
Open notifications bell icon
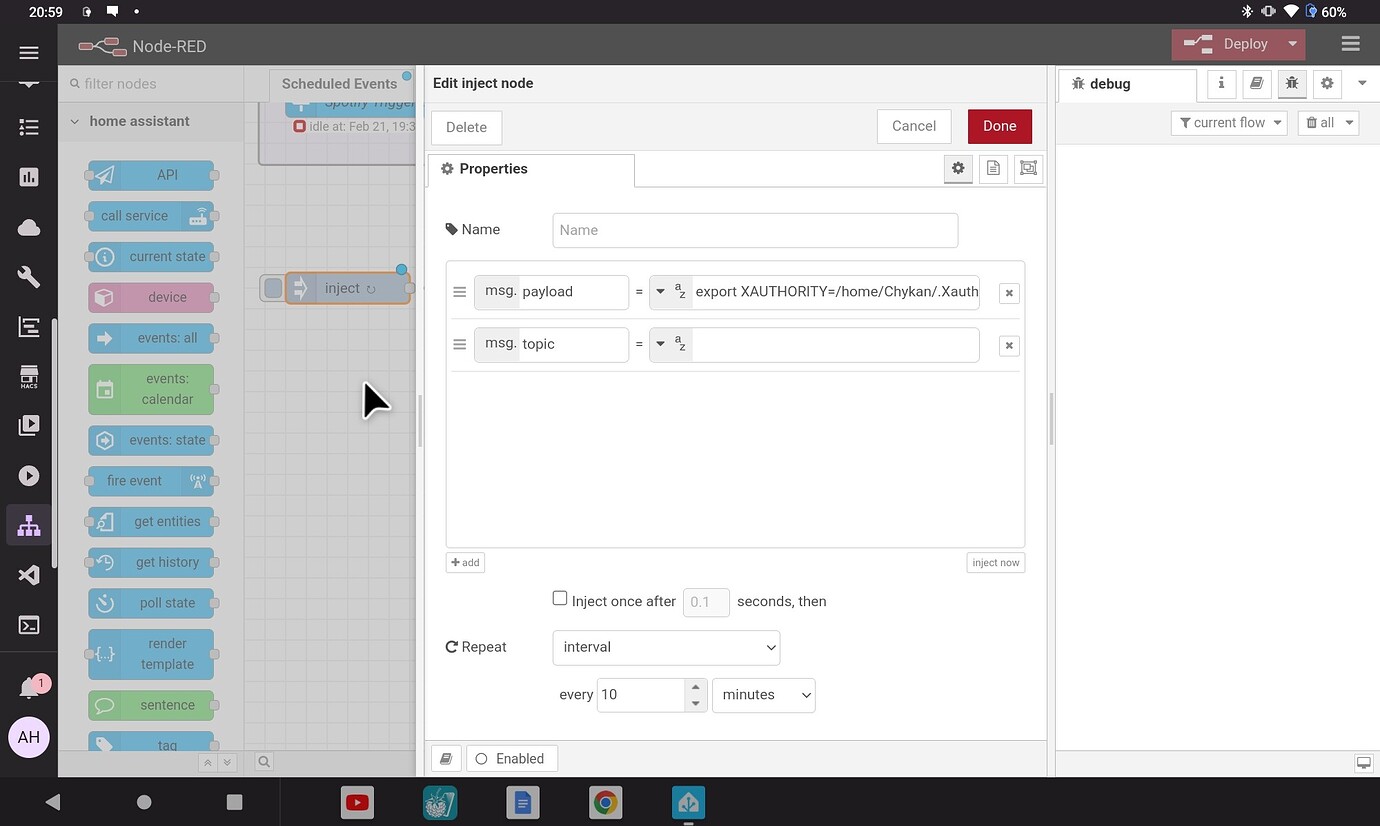[29, 688]
